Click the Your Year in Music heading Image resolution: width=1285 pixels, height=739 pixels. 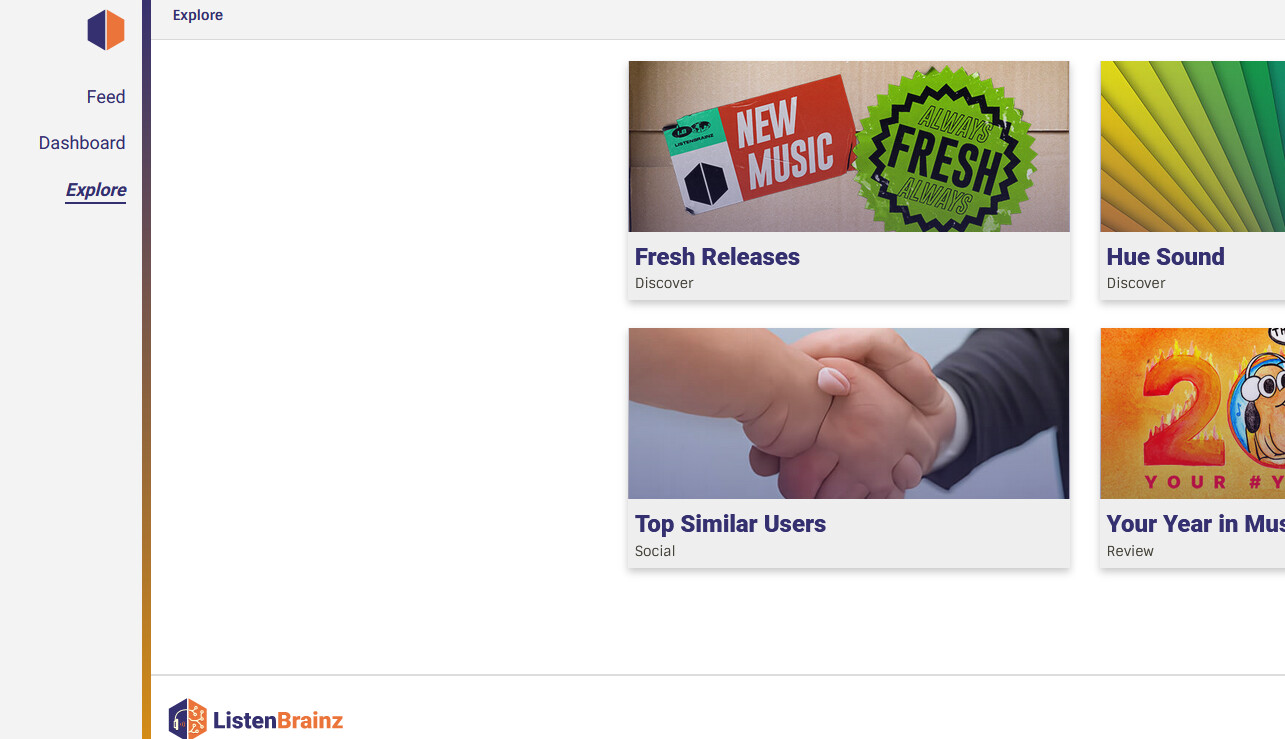coord(1195,524)
